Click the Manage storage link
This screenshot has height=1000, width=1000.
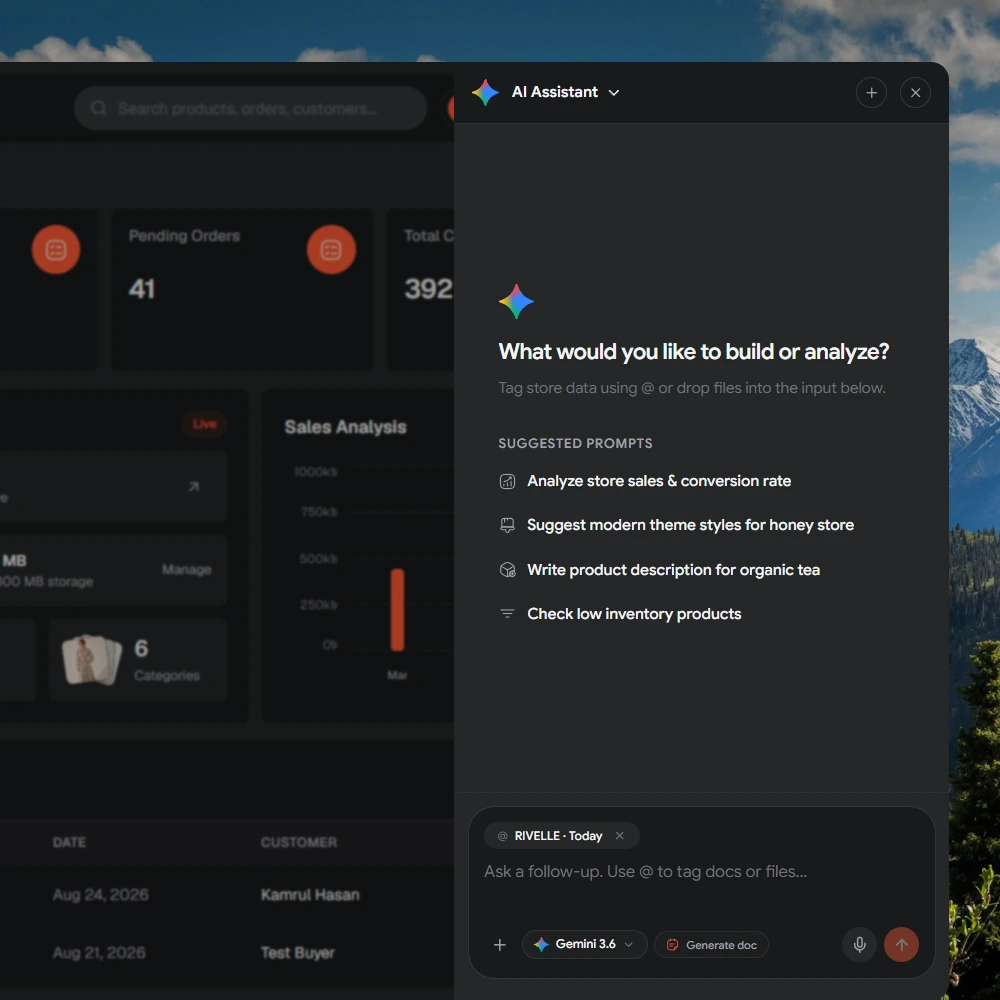point(186,570)
